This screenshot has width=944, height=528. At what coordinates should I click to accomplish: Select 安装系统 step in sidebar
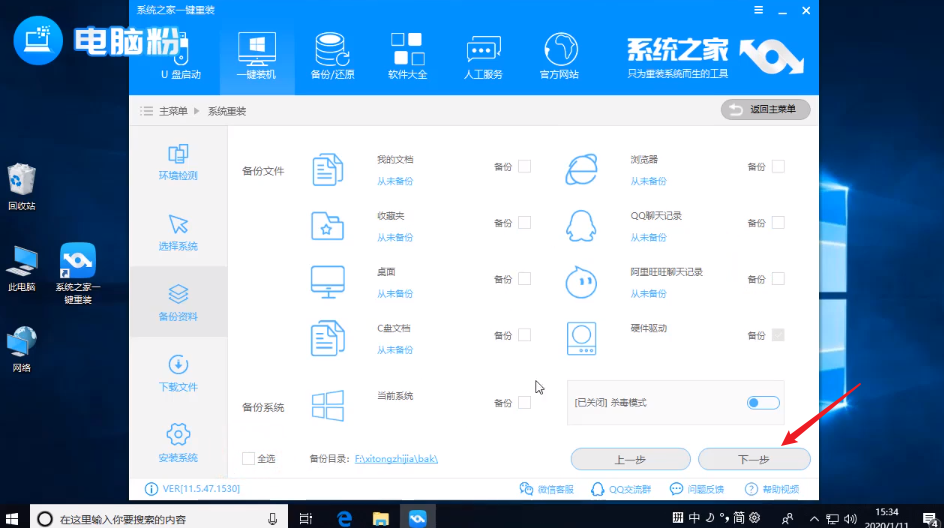pyautogui.click(x=178, y=443)
